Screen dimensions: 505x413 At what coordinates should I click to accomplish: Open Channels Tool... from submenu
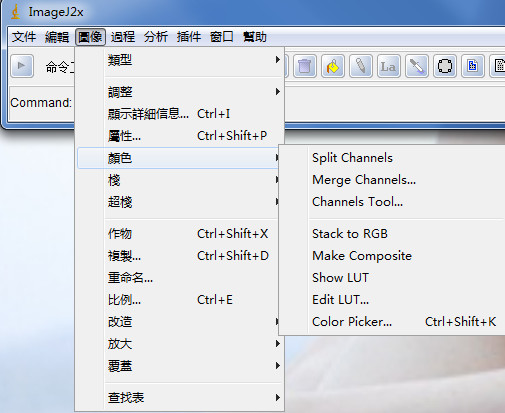(392, 202)
